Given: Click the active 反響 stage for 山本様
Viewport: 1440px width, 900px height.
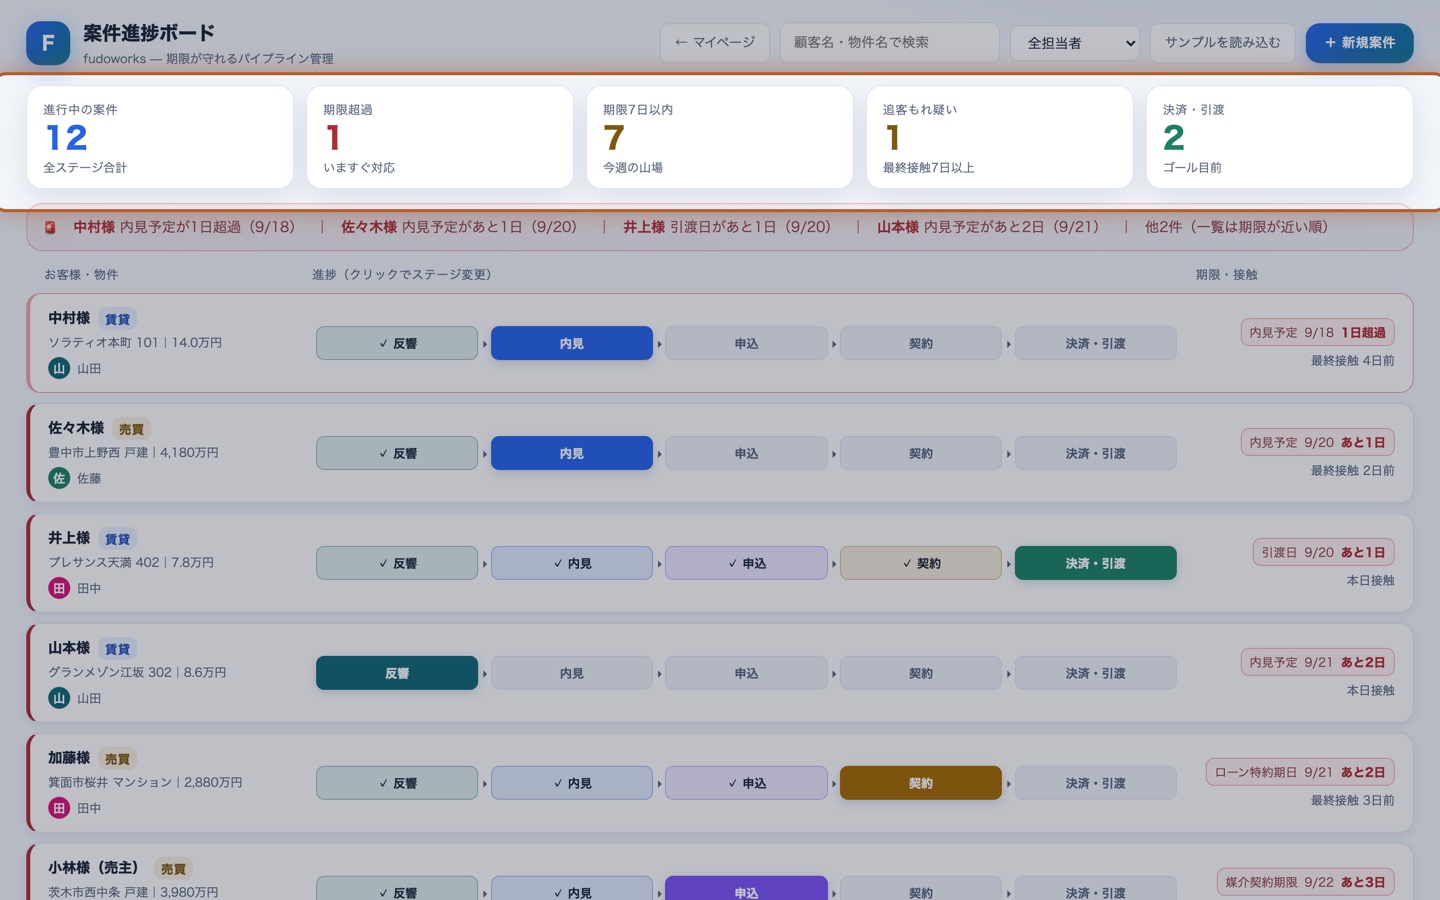Looking at the screenshot, I should [x=397, y=673].
